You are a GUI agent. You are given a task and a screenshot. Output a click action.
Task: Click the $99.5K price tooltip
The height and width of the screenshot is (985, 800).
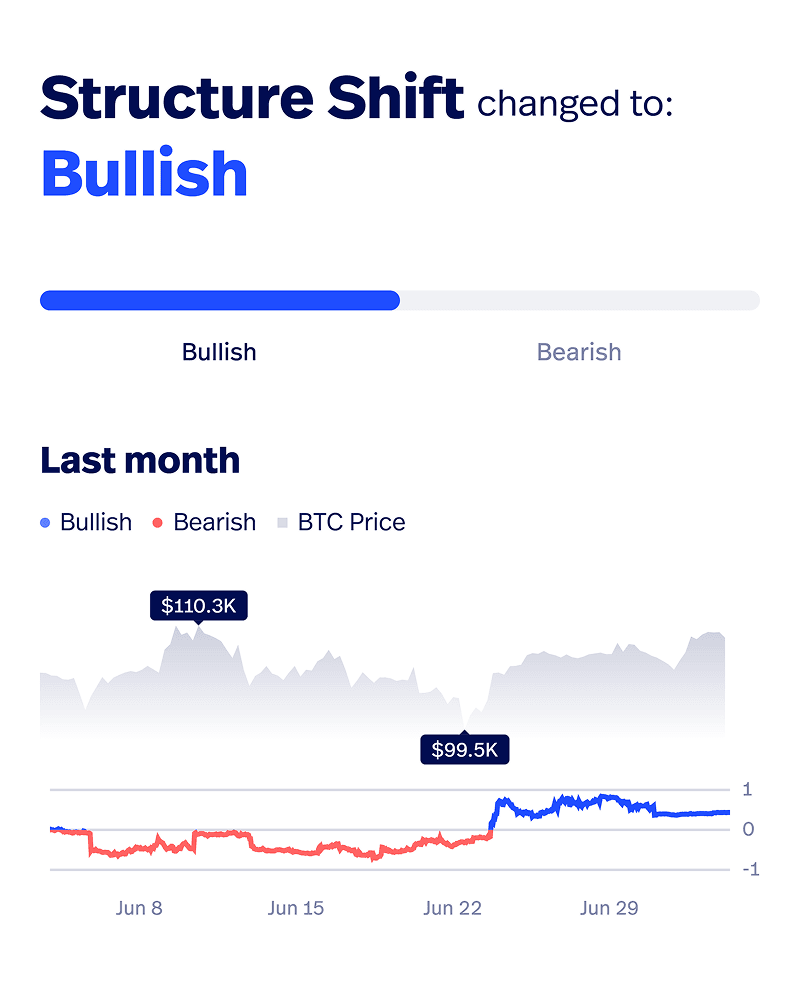[465, 749]
